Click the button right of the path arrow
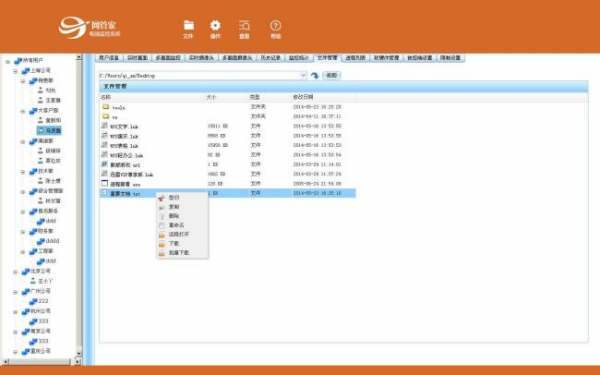This screenshot has height=375, width=600. click(331, 75)
